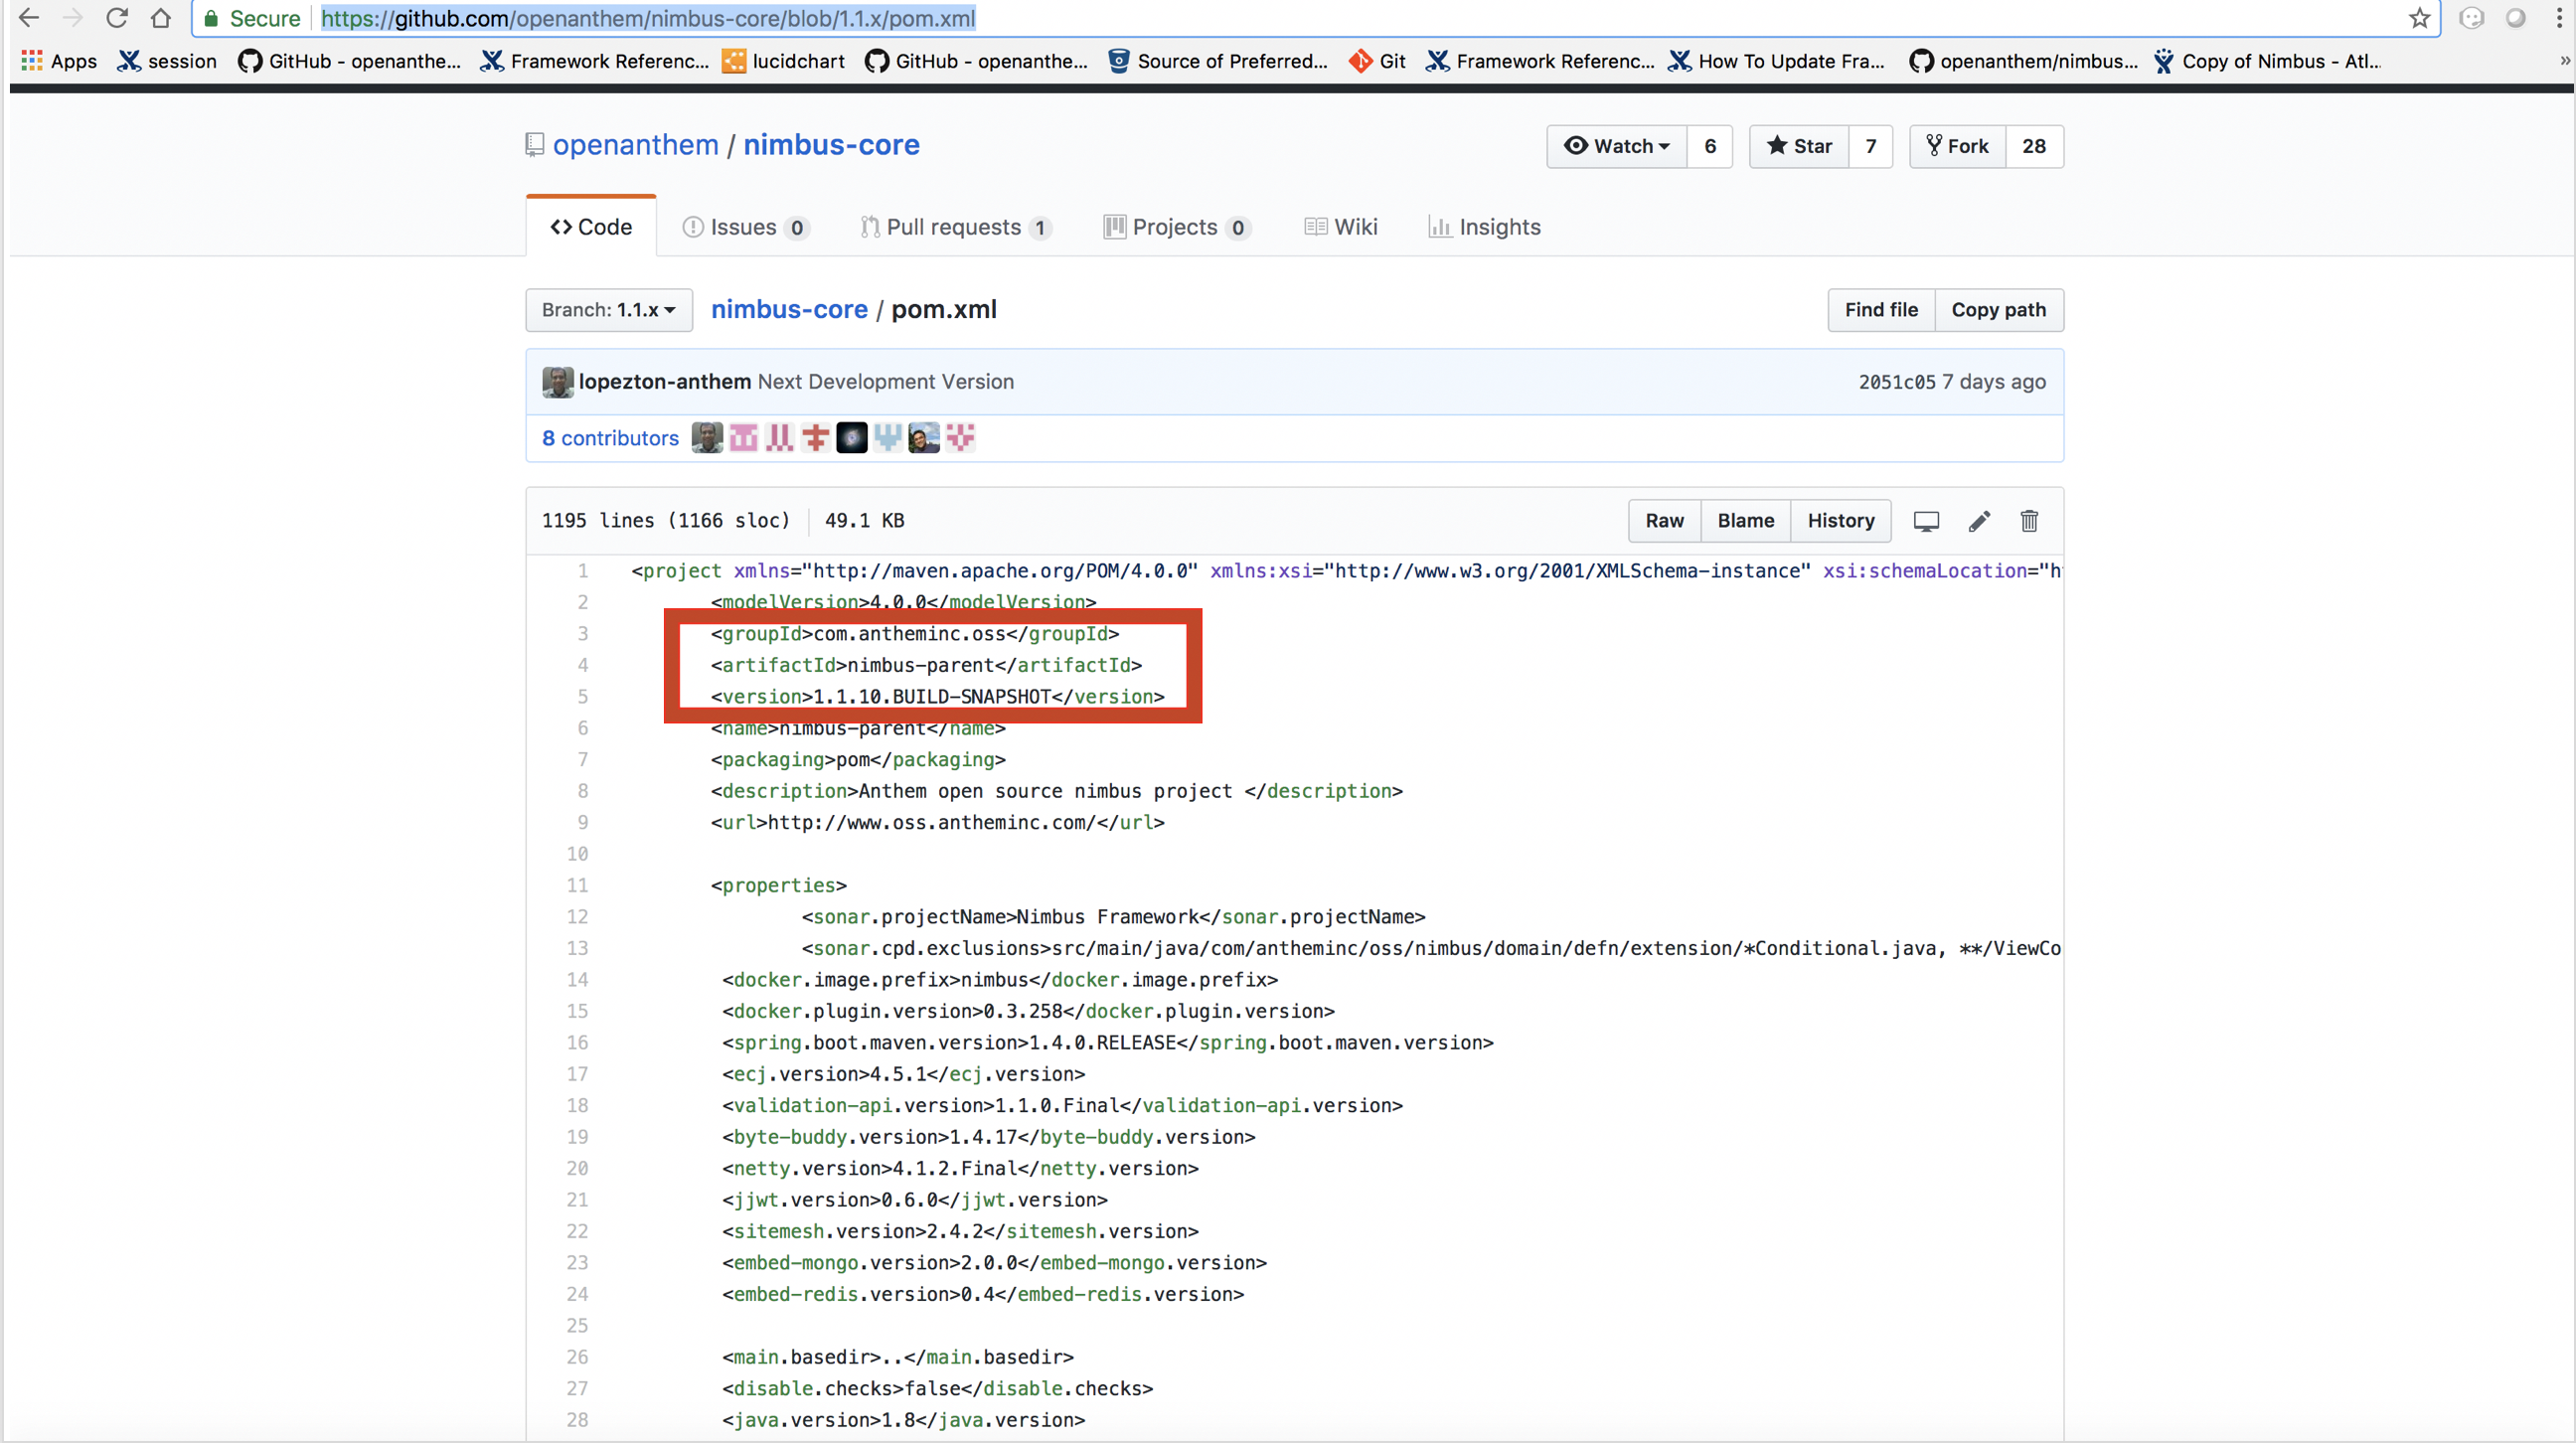Open Watch notifications dropdown
This screenshot has width=2576, height=1443.
pos(1617,146)
